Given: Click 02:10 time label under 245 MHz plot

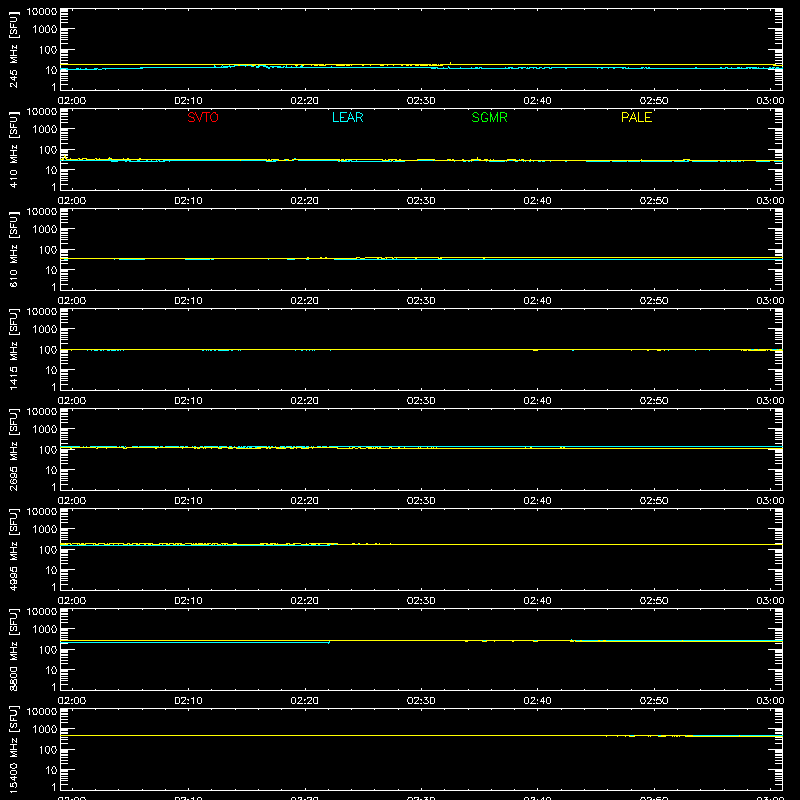Looking at the screenshot, I should coord(188,101).
